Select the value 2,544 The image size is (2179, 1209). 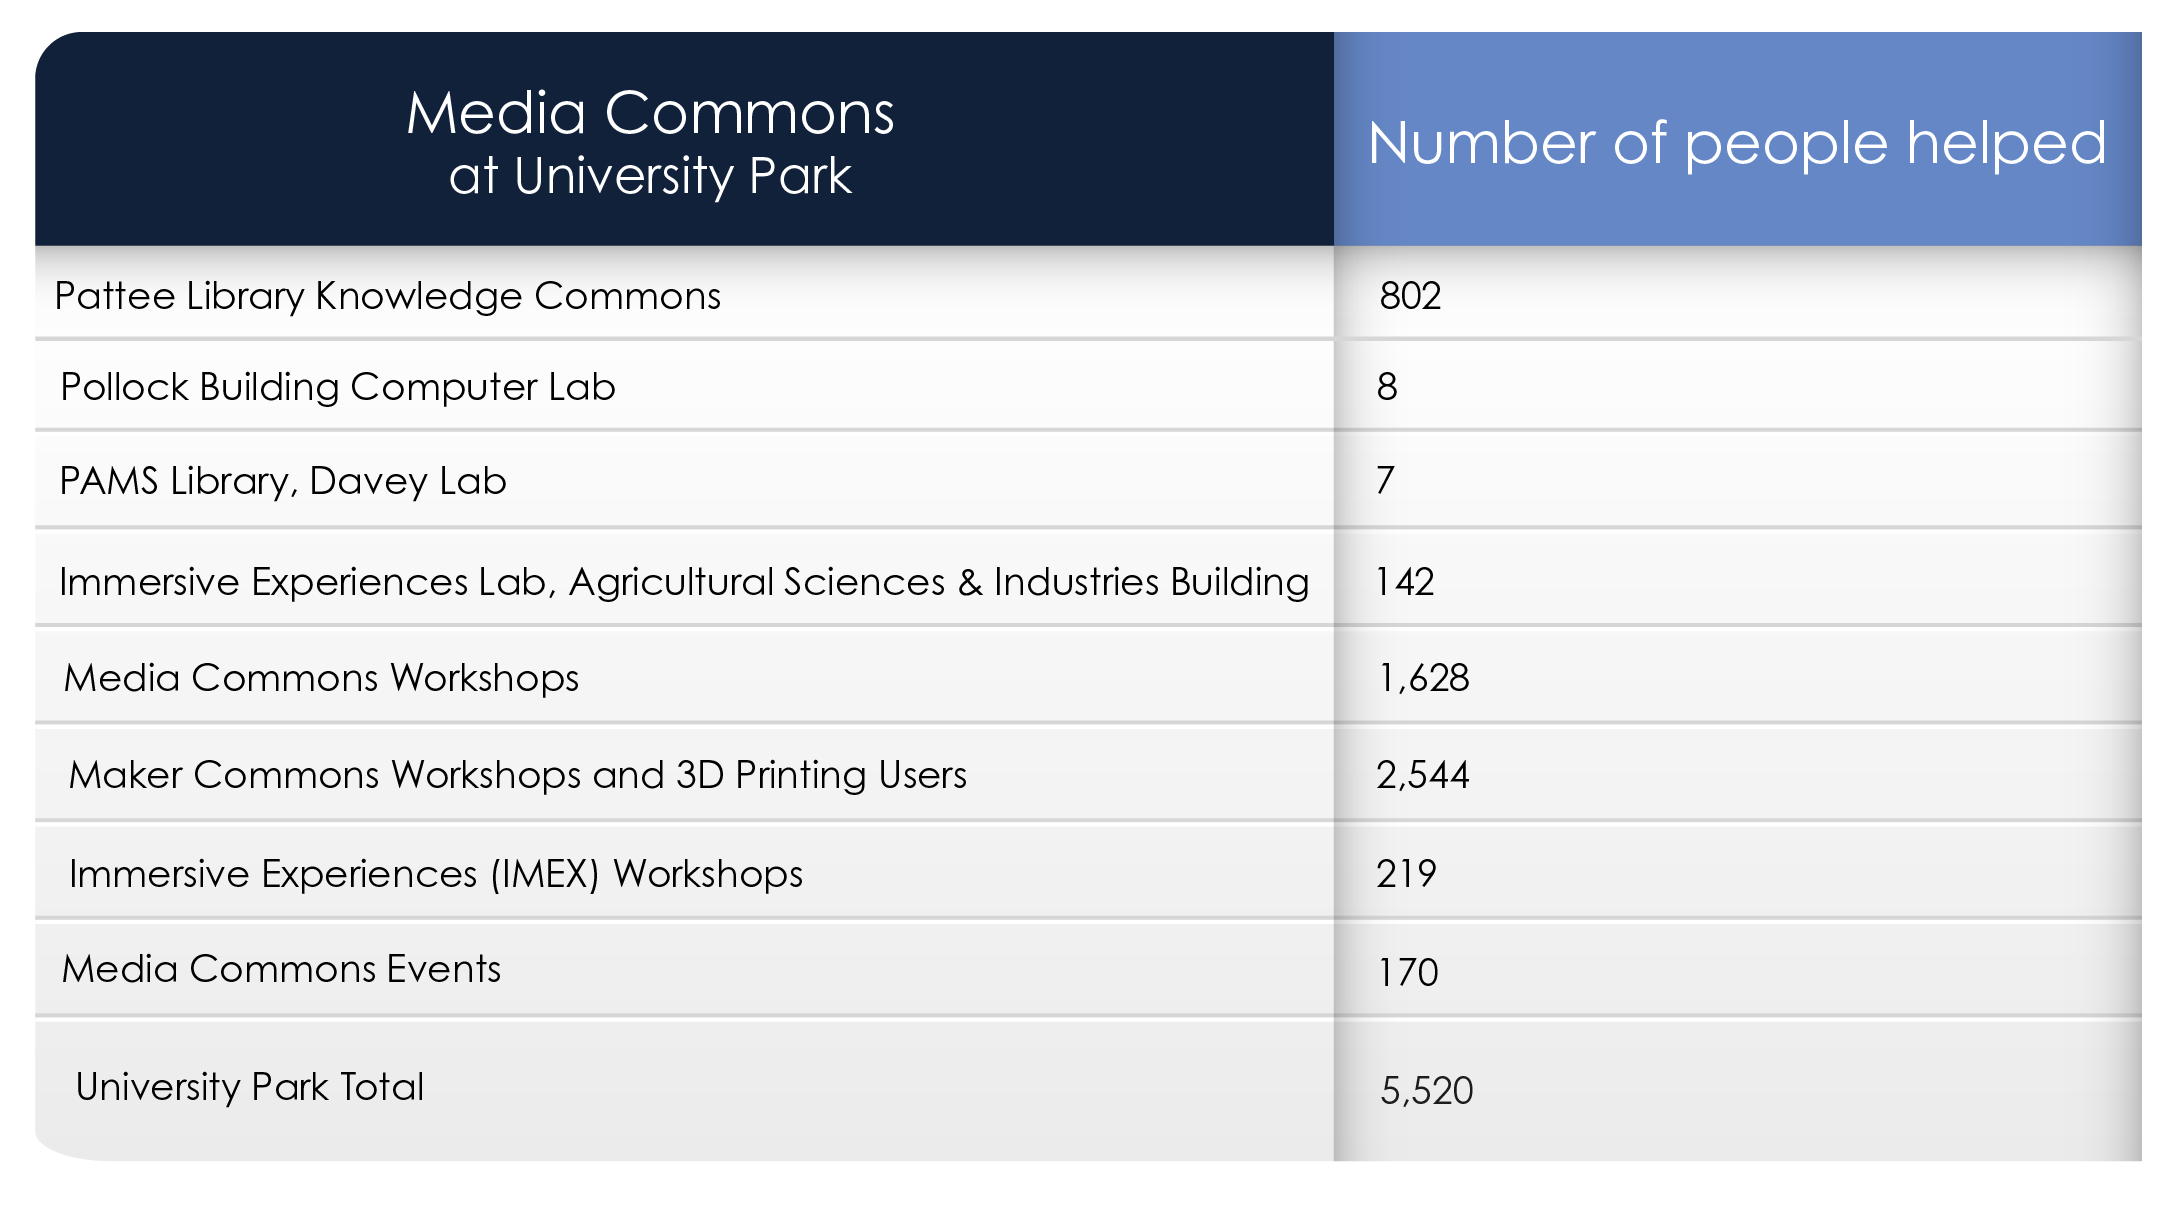coord(1423,775)
